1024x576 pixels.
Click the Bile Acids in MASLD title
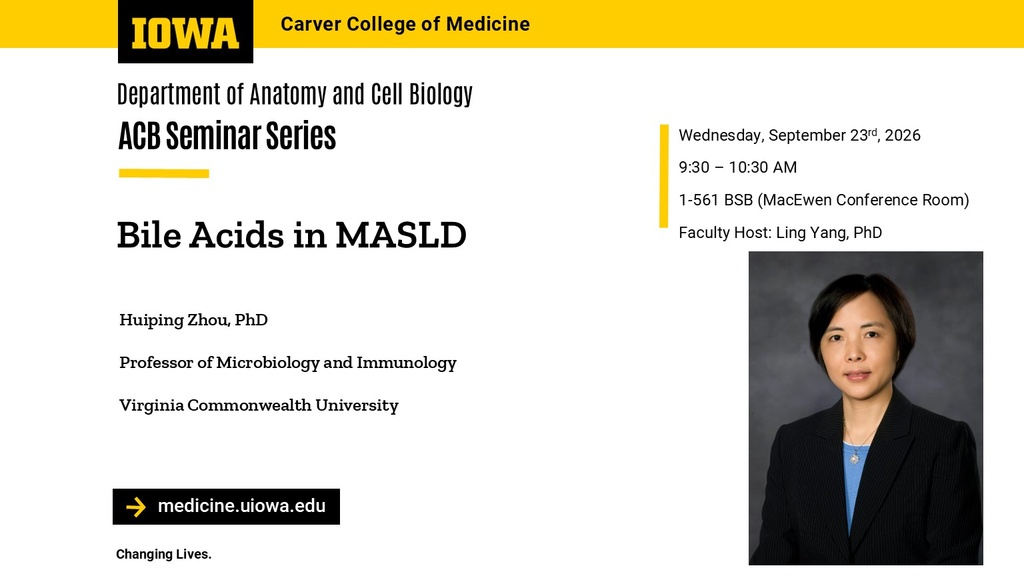pos(291,235)
